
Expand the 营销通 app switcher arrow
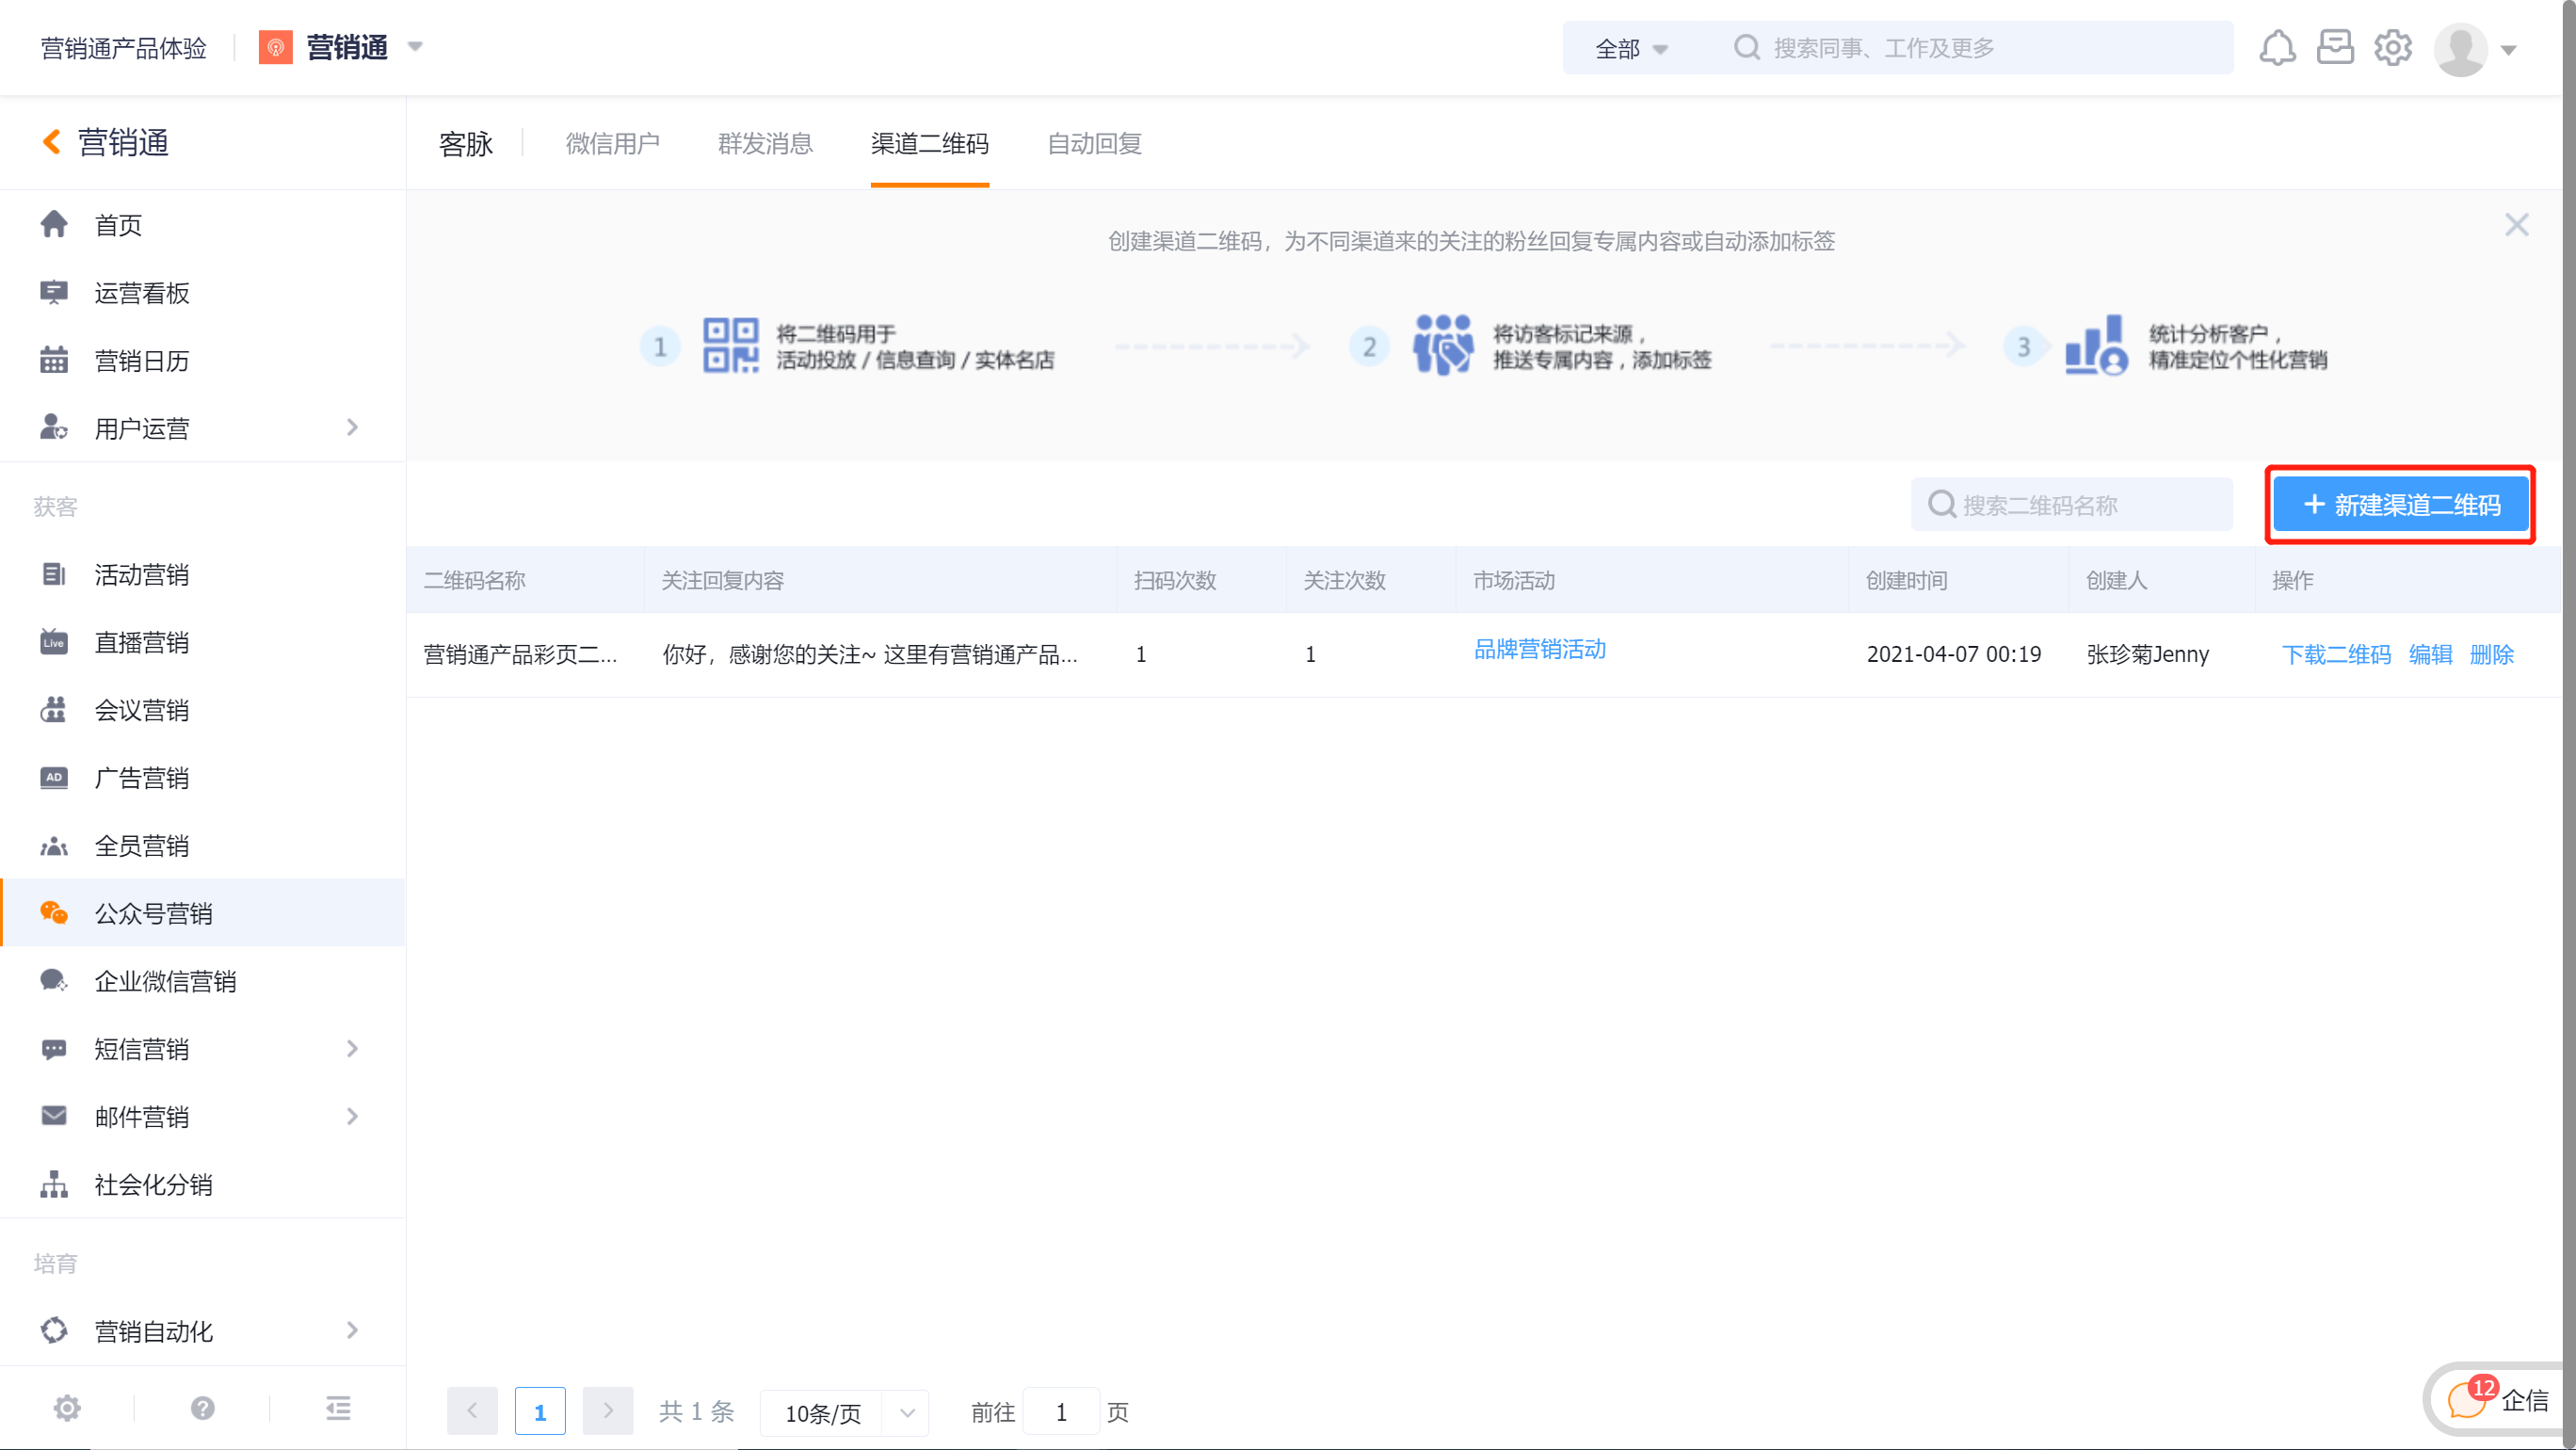[416, 47]
